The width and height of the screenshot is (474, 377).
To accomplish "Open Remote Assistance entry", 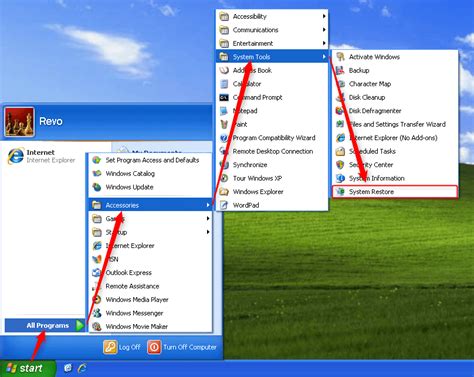I will click(150, 286).
